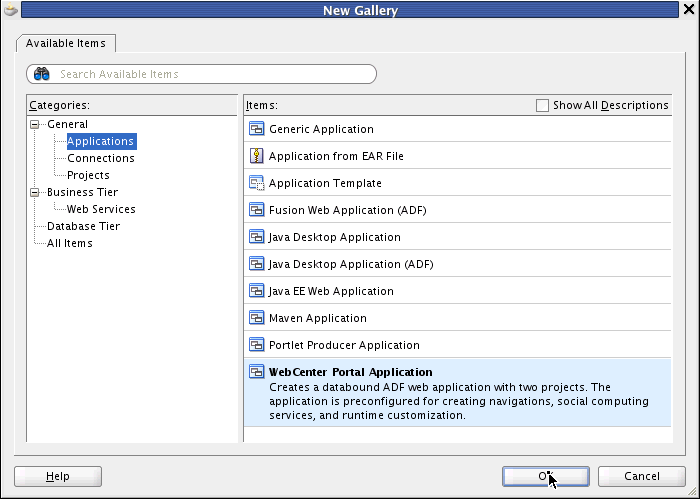This screenshot has height=499, width=700.
Task: Click the binoculars search icon
Action: (41, 74)
